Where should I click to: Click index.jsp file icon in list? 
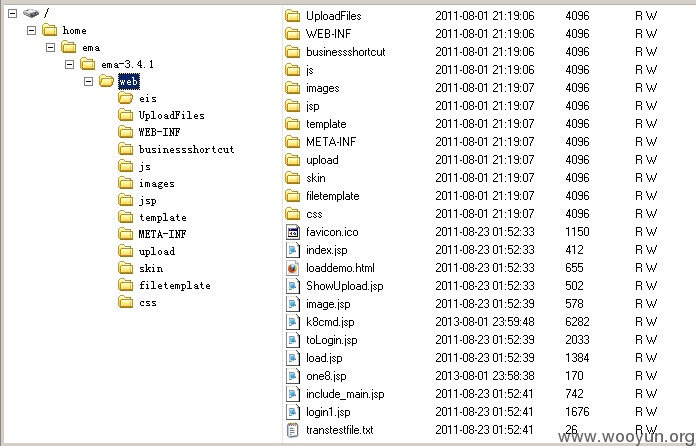click(293, 250)
